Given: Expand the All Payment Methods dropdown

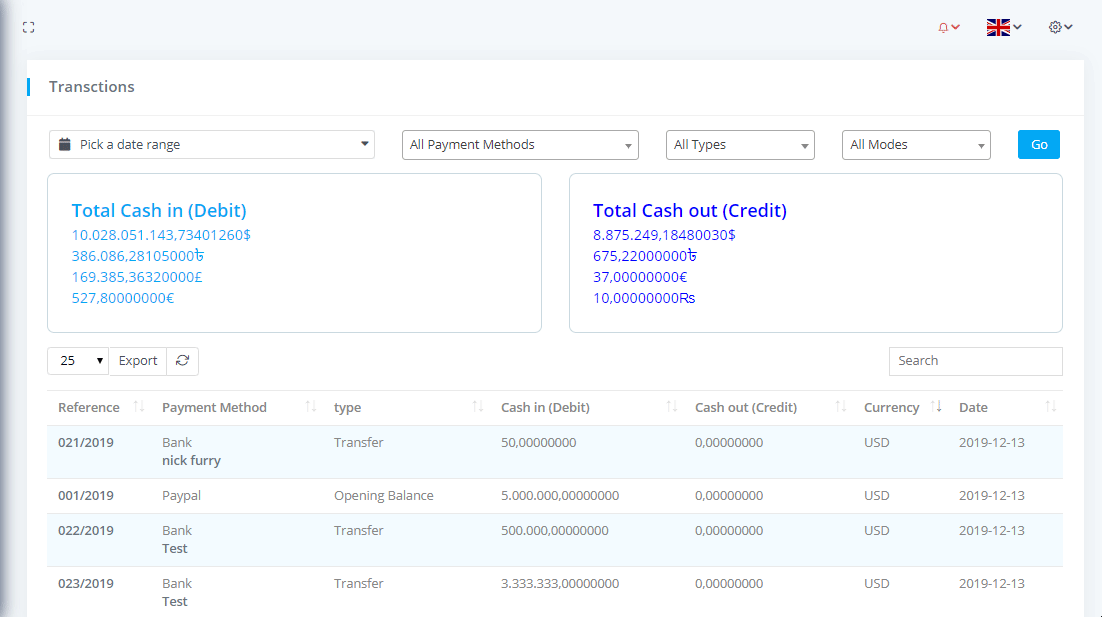Looking at the screenshot, I should point(520,145).
